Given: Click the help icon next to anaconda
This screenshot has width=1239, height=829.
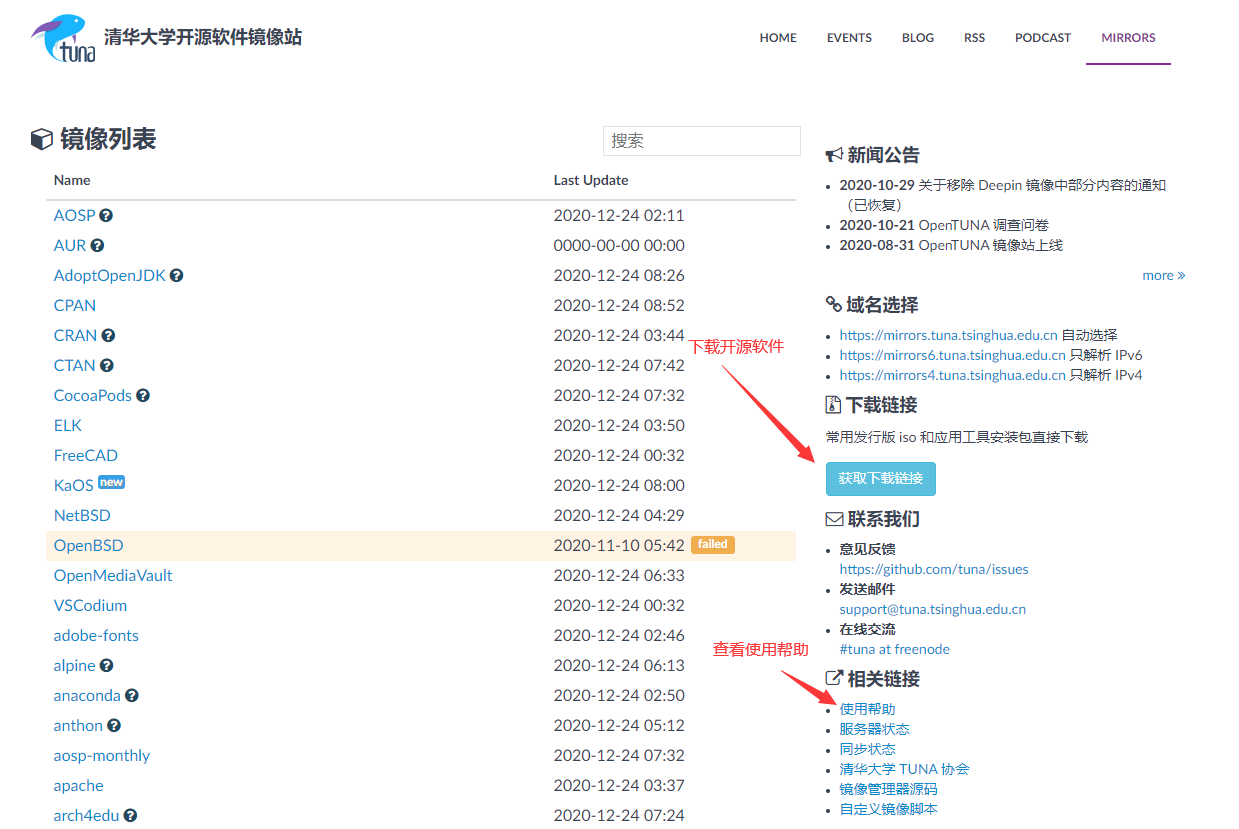Looking at the screenshot, I should click(132, 695).
